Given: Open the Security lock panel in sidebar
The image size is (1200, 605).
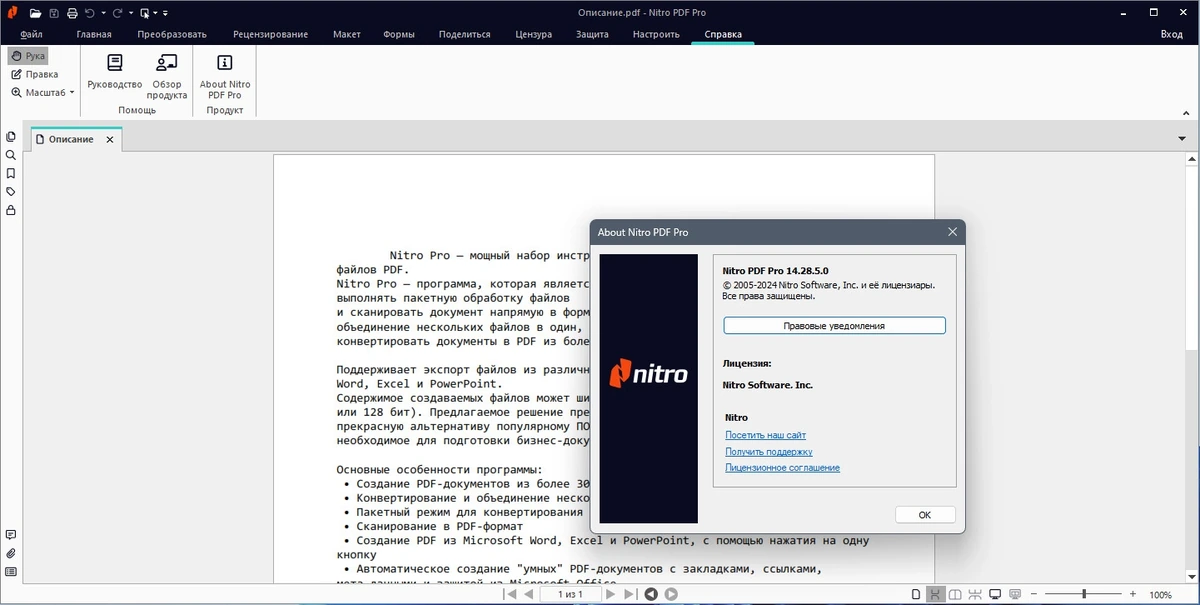Looking at the screenshot, I should (x=11, y=210).
